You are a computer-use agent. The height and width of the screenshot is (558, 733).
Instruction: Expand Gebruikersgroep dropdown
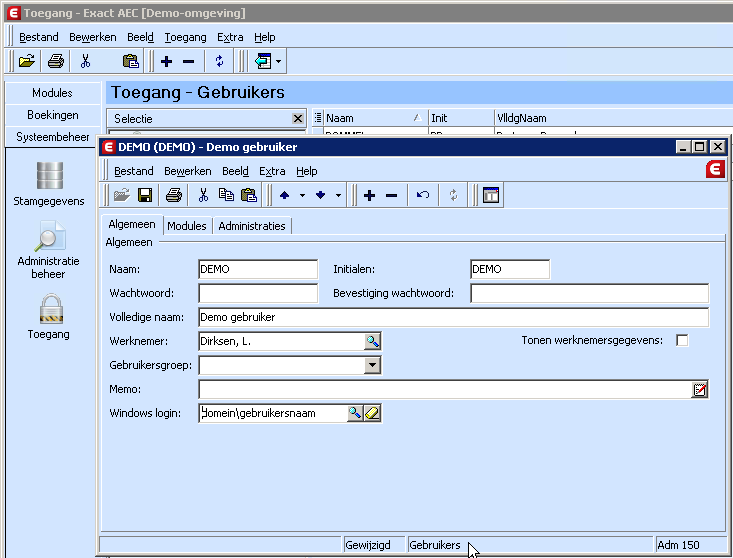(373, 365)
